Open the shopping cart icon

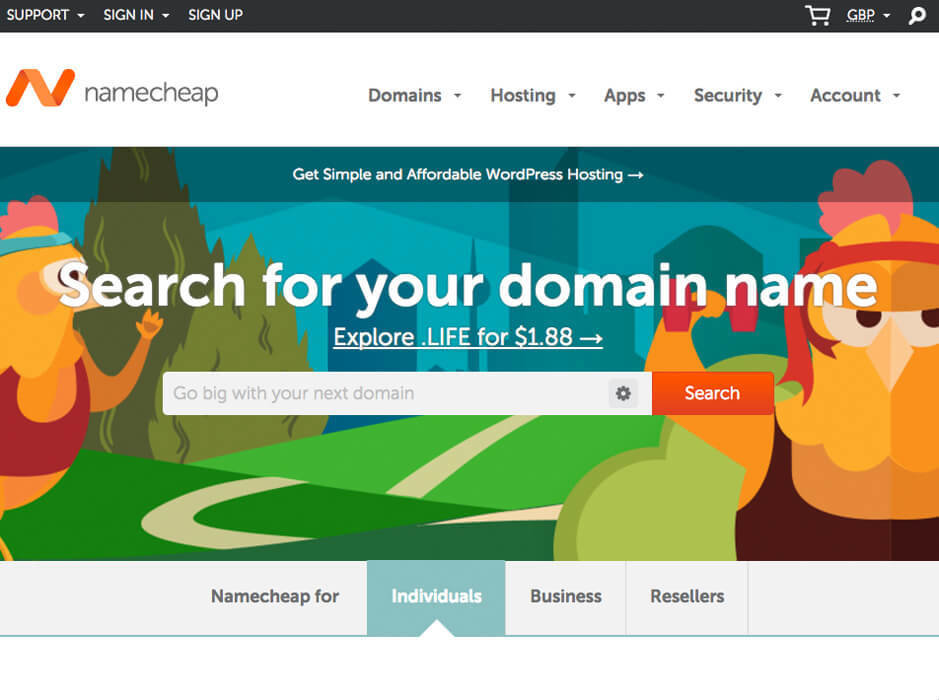pyautogui.click(x=817, y=15)
